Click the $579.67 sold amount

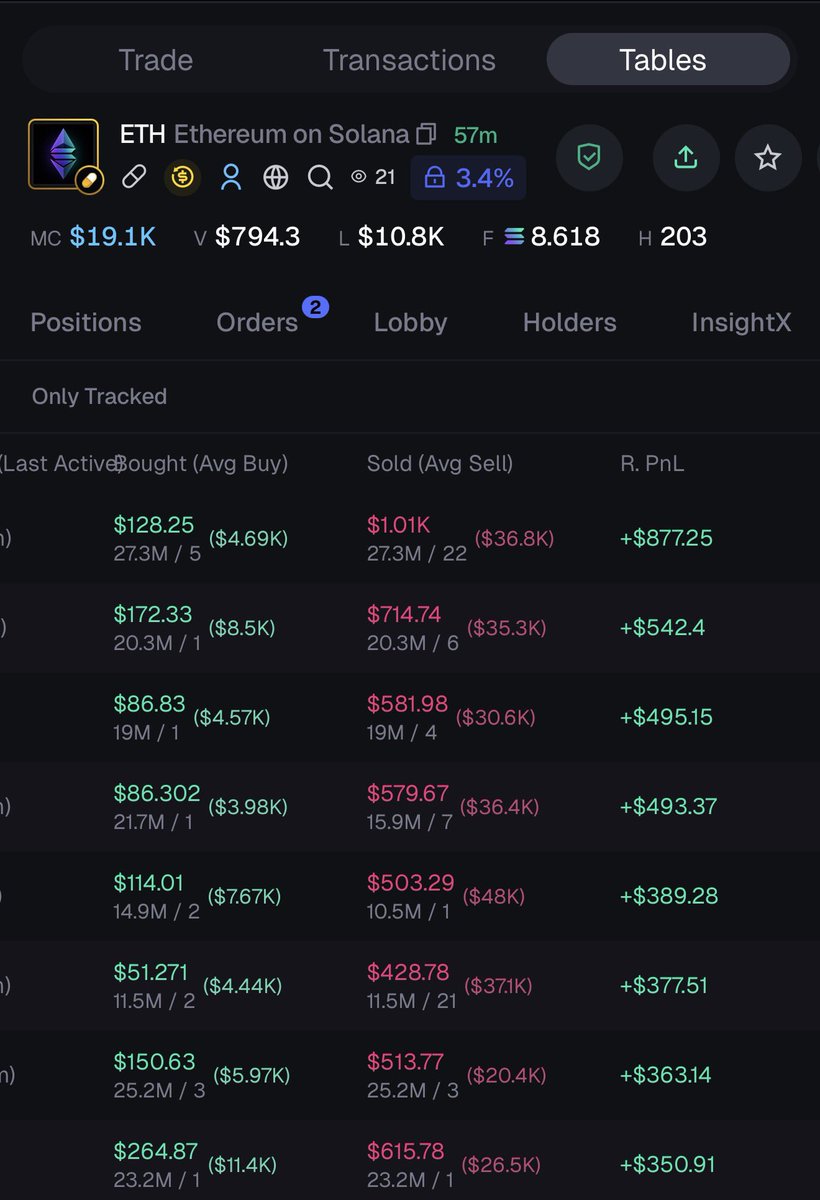click(408, 793)
